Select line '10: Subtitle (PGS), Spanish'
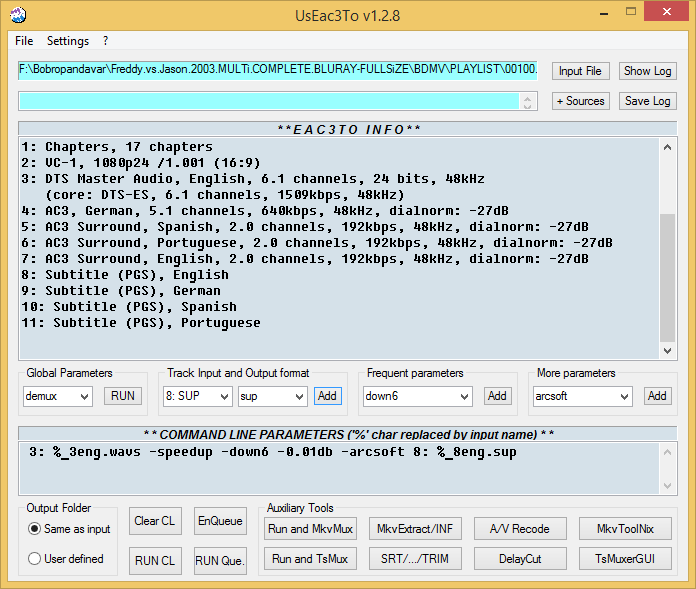This screenshot has height=589, width=696. (129, 307)
